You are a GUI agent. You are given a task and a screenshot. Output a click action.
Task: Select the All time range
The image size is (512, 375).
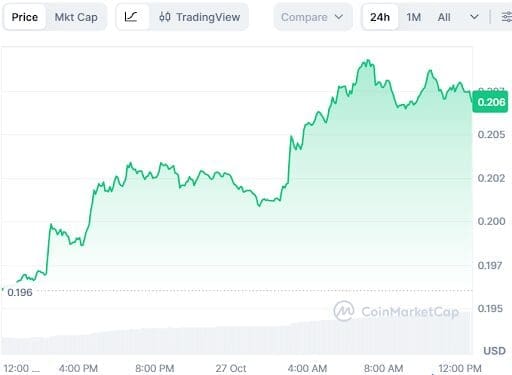pos(444,17)
